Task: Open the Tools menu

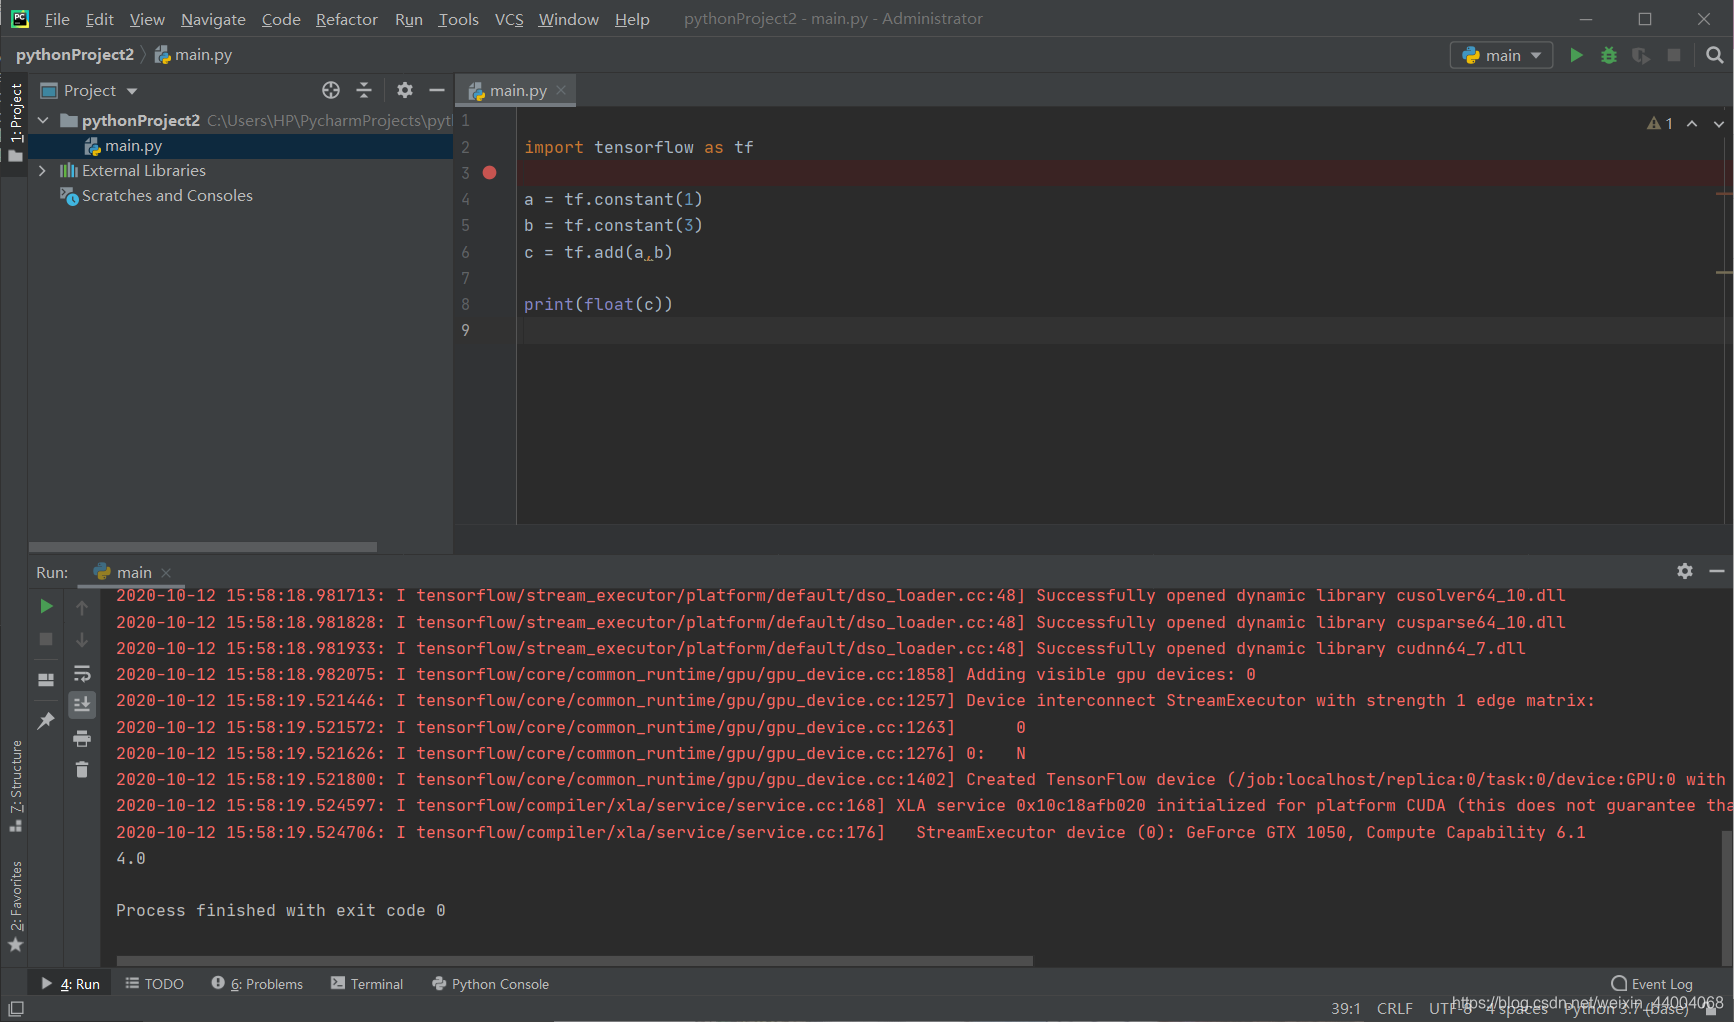Action: point(458,19)
